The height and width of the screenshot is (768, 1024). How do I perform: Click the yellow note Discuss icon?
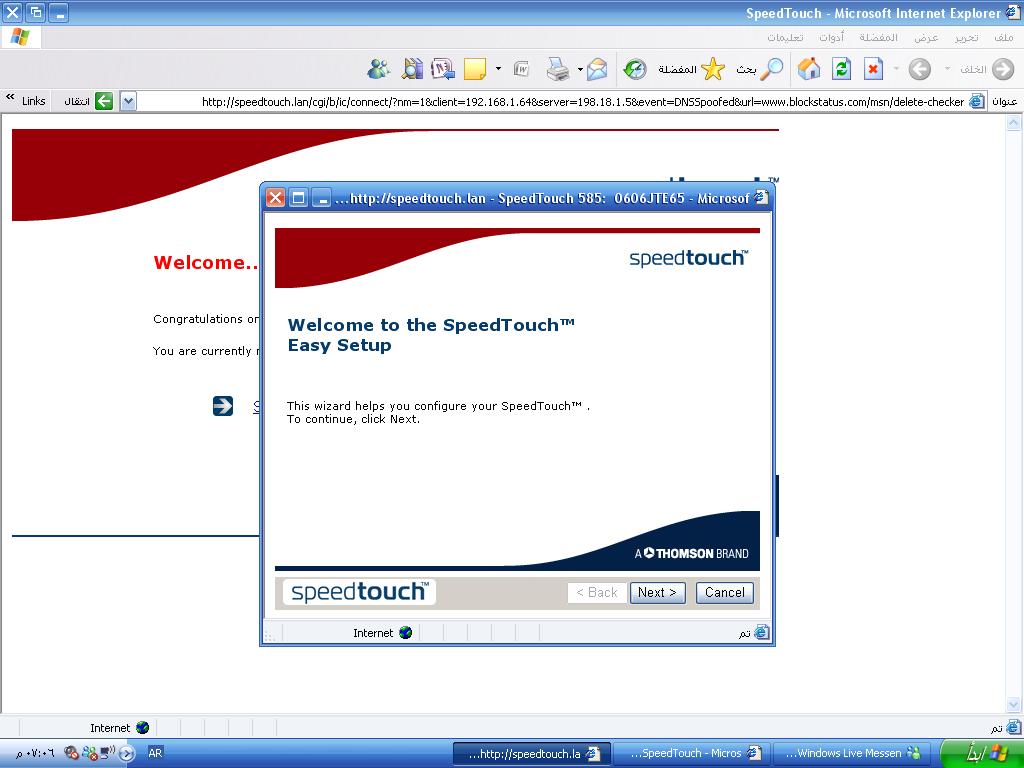tap(475, 69)
